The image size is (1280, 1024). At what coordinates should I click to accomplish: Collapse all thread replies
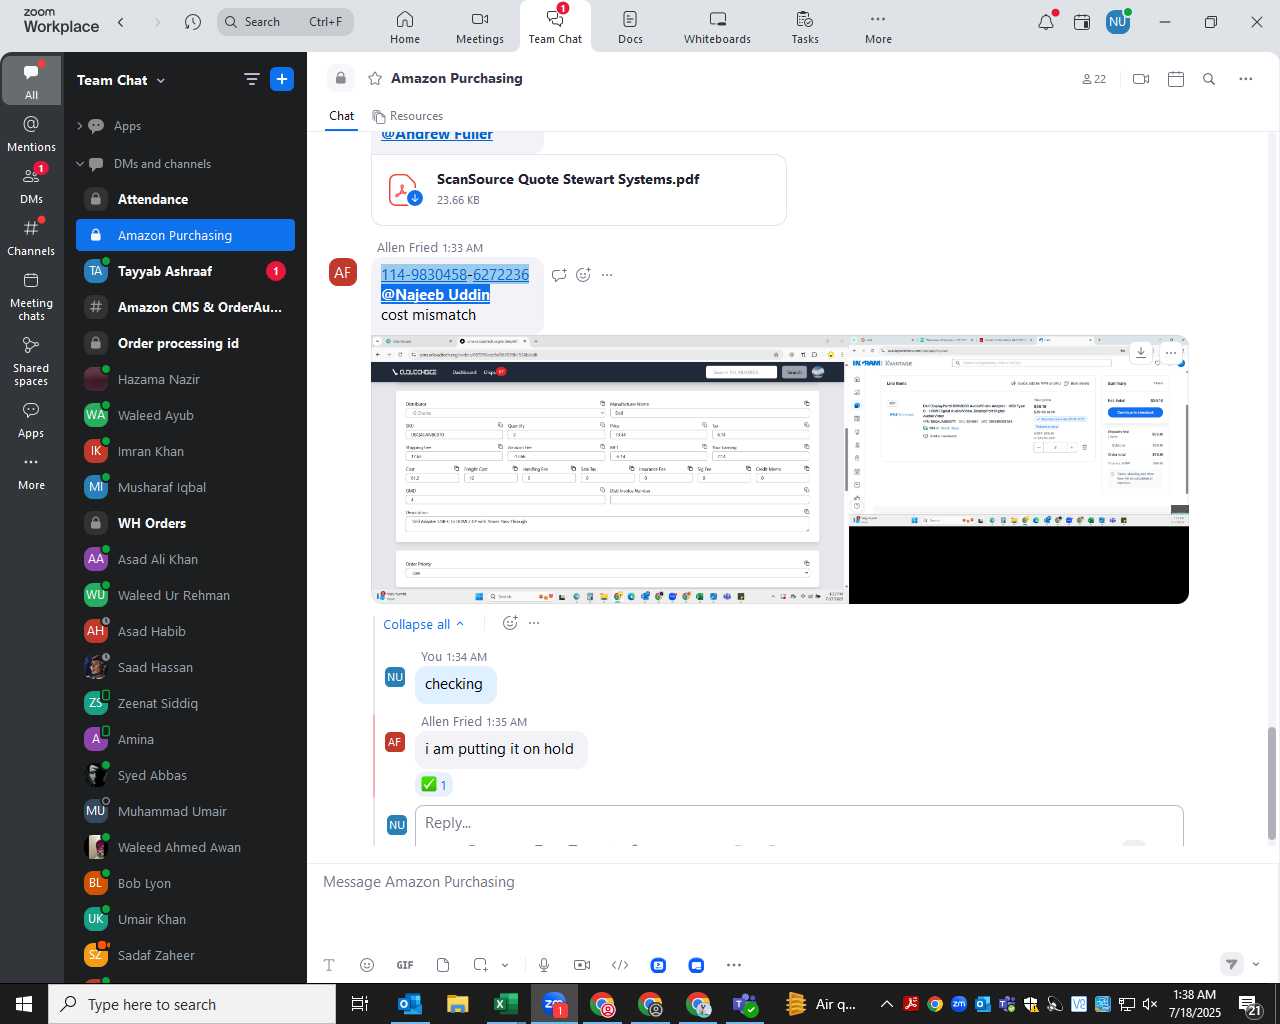click(424, 624)
